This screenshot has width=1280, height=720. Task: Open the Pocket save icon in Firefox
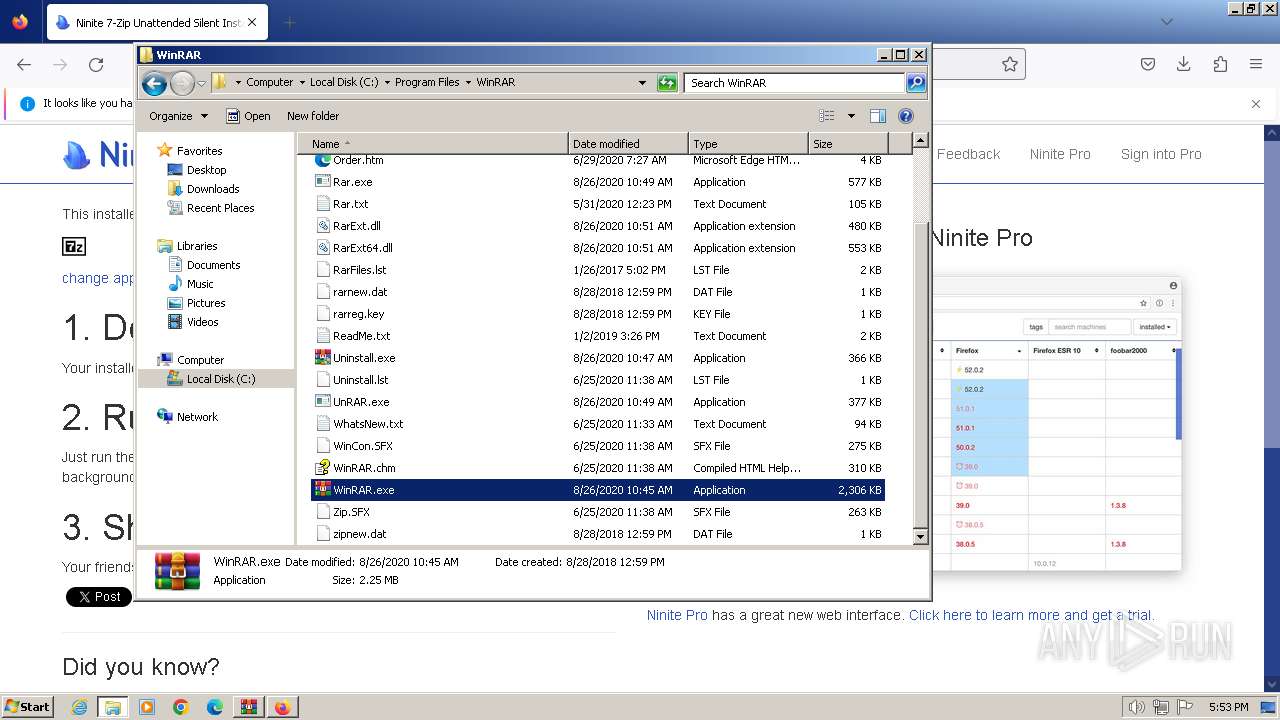tap(1148, 64)
